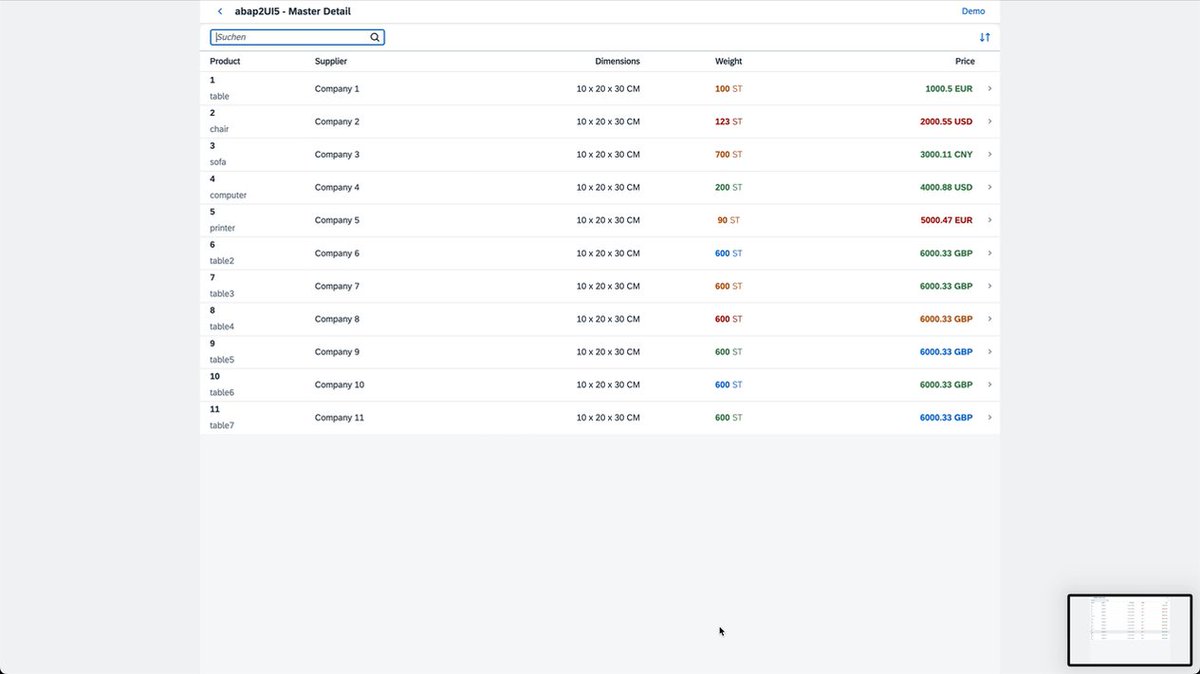1200x674 pixels.
Task: Select product name 'table3'
Action: [222, 294]
